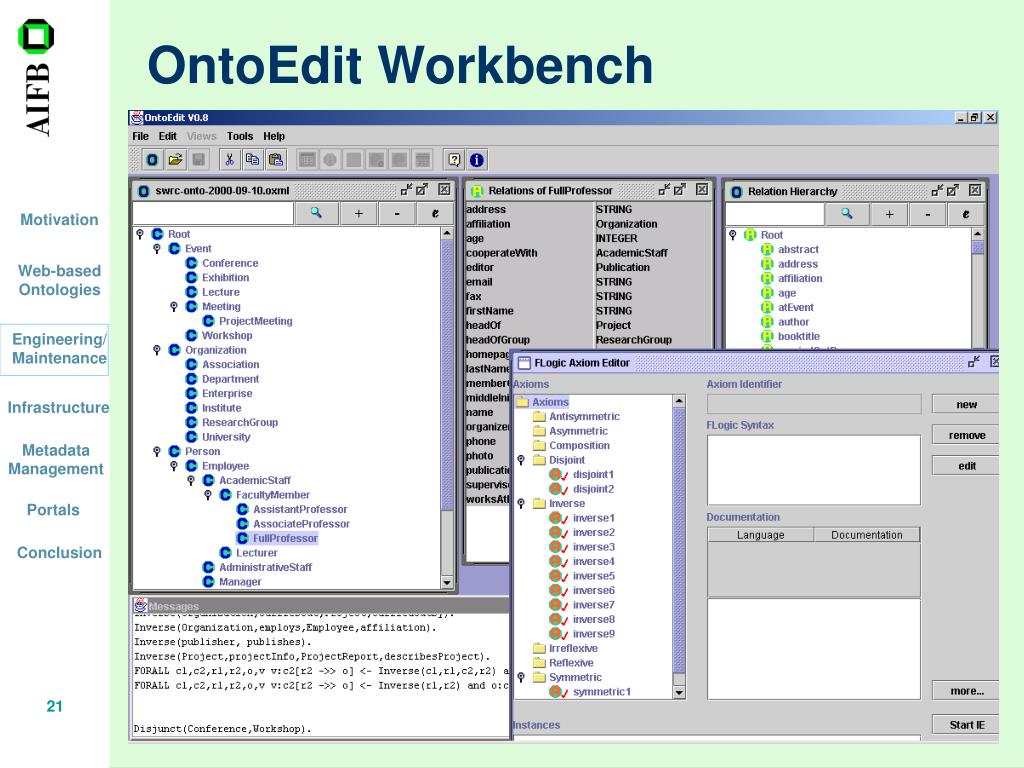This screenshot has width=1024, height=768.
Task: Click the 'abstract' relation icon
Action: pyautogui.click(x=767, y=249)
